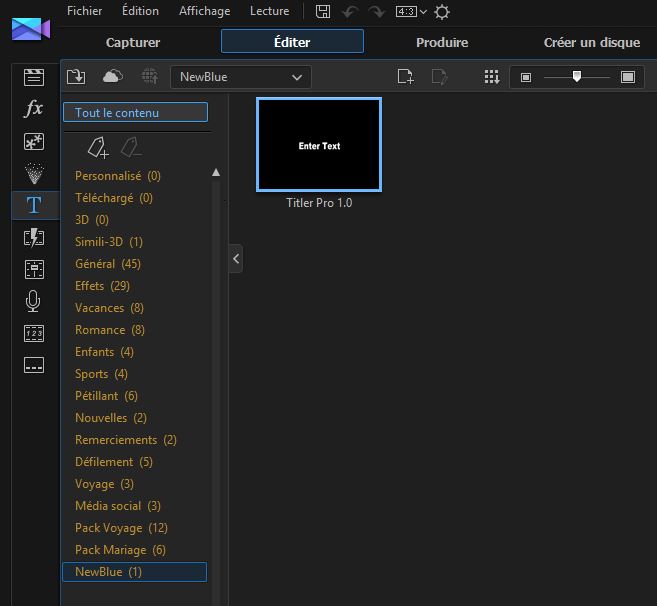Click the delete tag icon
Screen dimensions: 657x606
pyautogui.click(x=131, y=148)
